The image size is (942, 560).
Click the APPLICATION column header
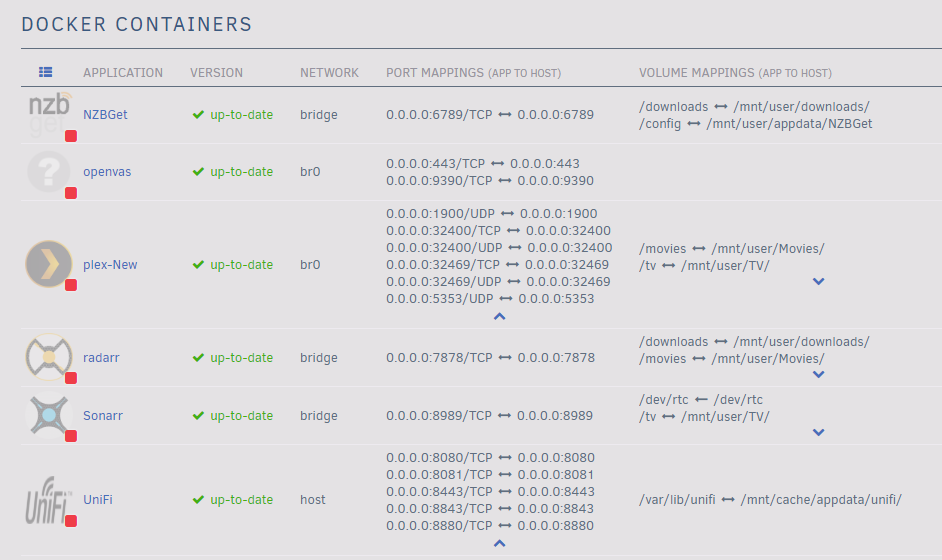123,73
